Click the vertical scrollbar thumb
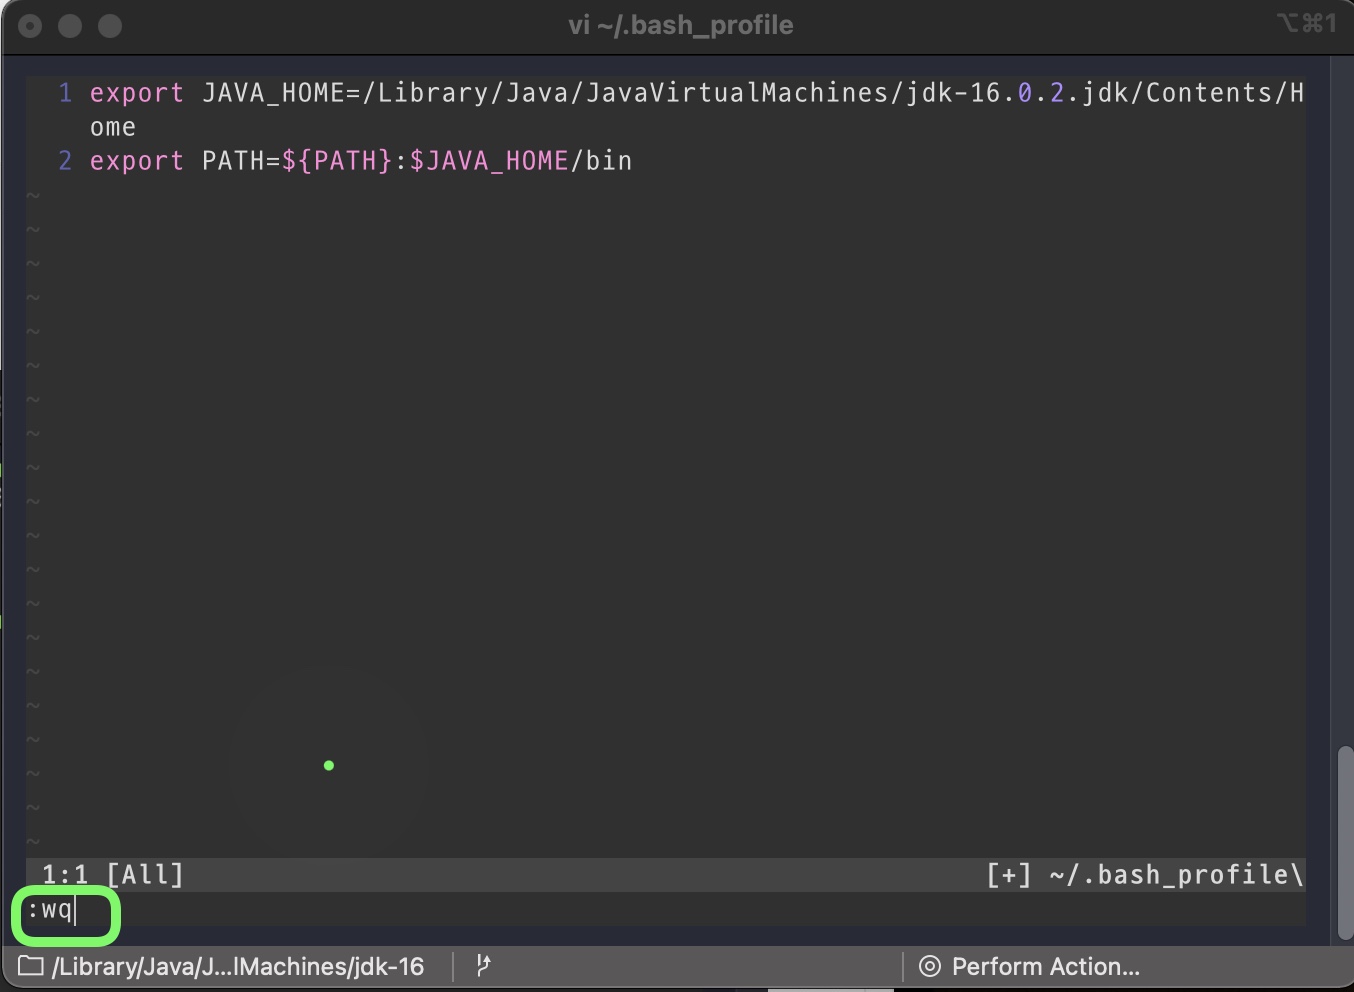 pos(1344,842)
